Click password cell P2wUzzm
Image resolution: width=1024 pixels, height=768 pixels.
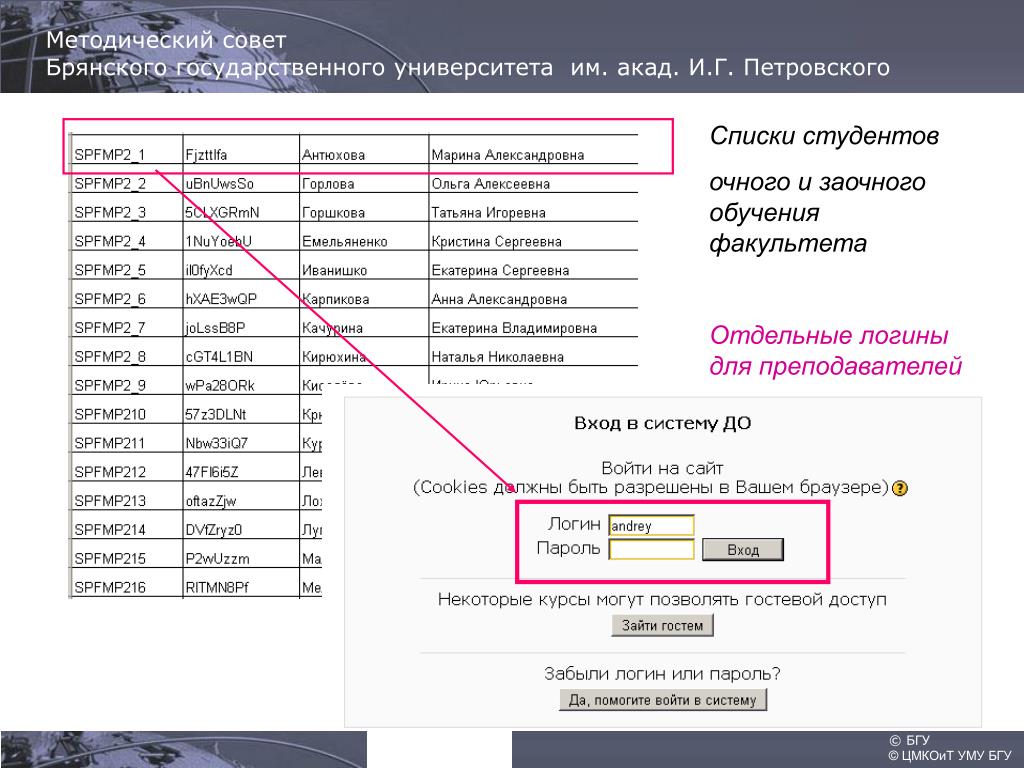click(240, 553)
